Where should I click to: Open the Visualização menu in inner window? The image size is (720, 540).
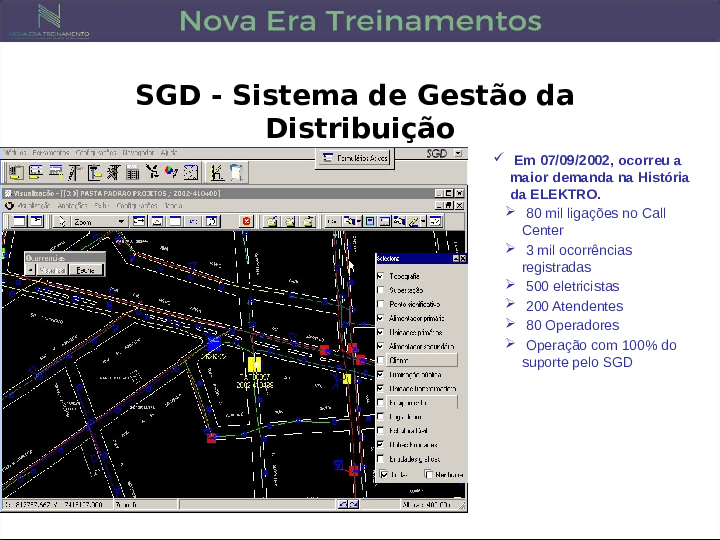[34, 205]
